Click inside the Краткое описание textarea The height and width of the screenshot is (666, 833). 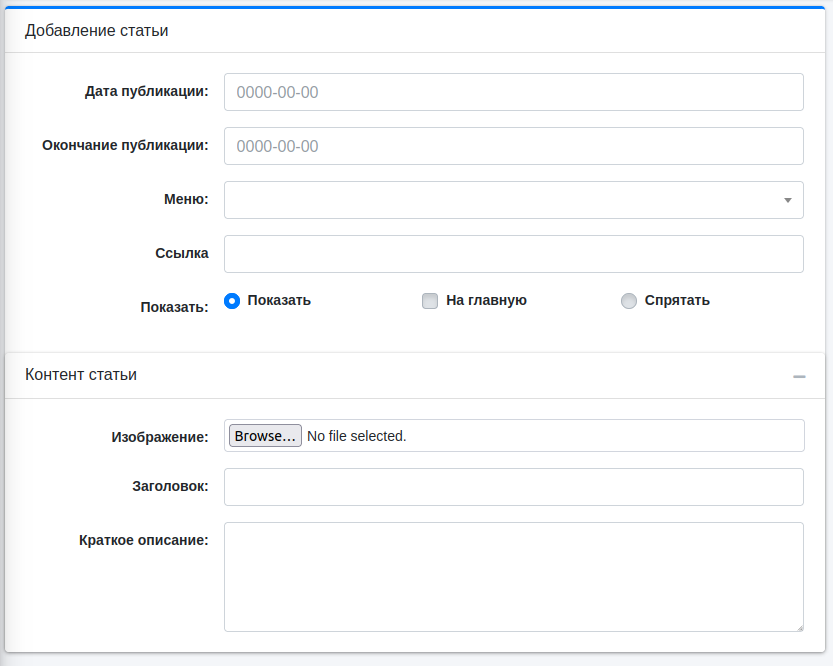[513, 576]
